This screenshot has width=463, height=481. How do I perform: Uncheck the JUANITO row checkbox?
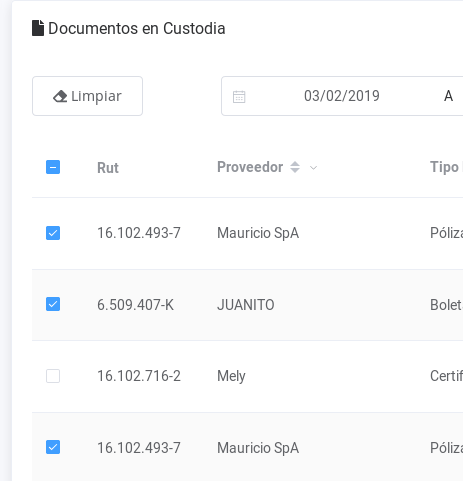53,304
